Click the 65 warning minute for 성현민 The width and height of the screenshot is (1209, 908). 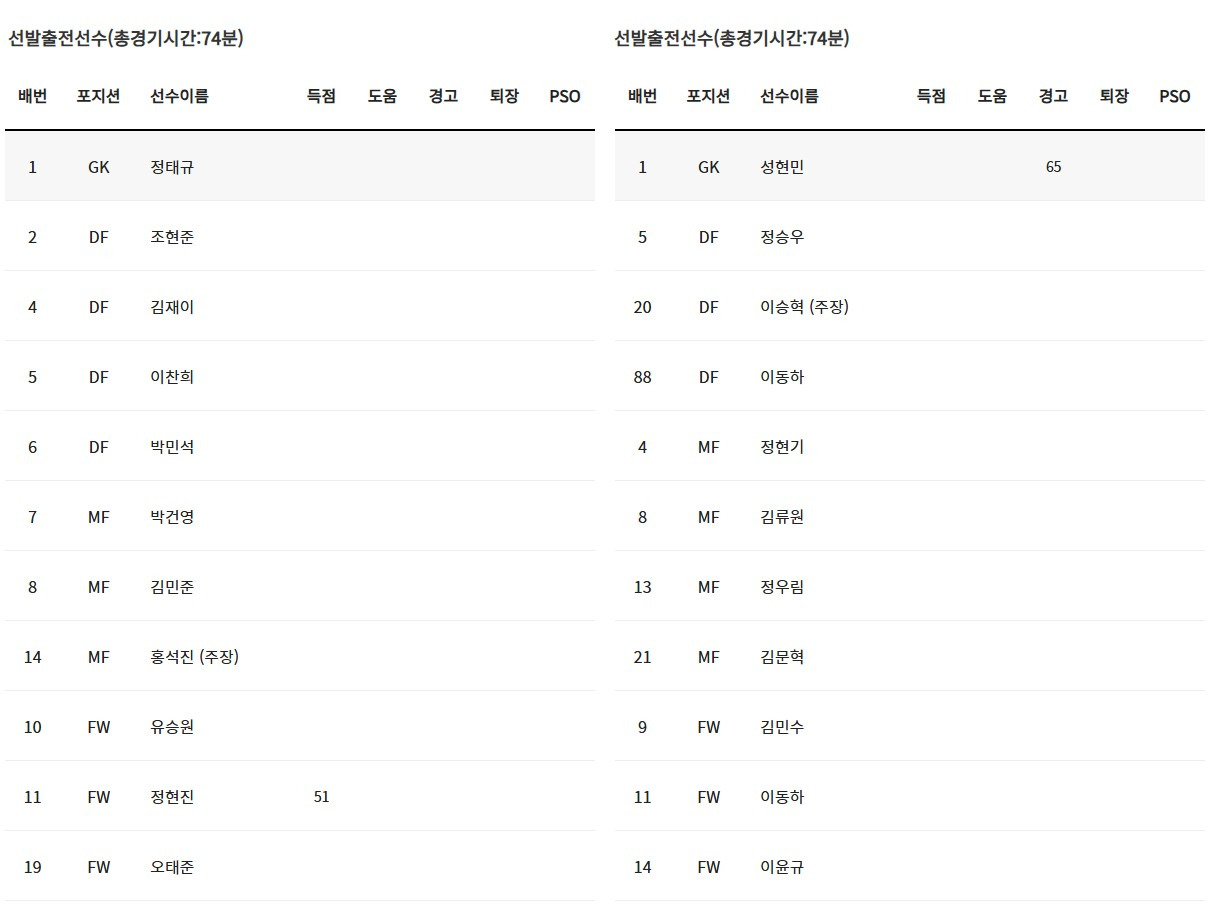(1053, 167)
